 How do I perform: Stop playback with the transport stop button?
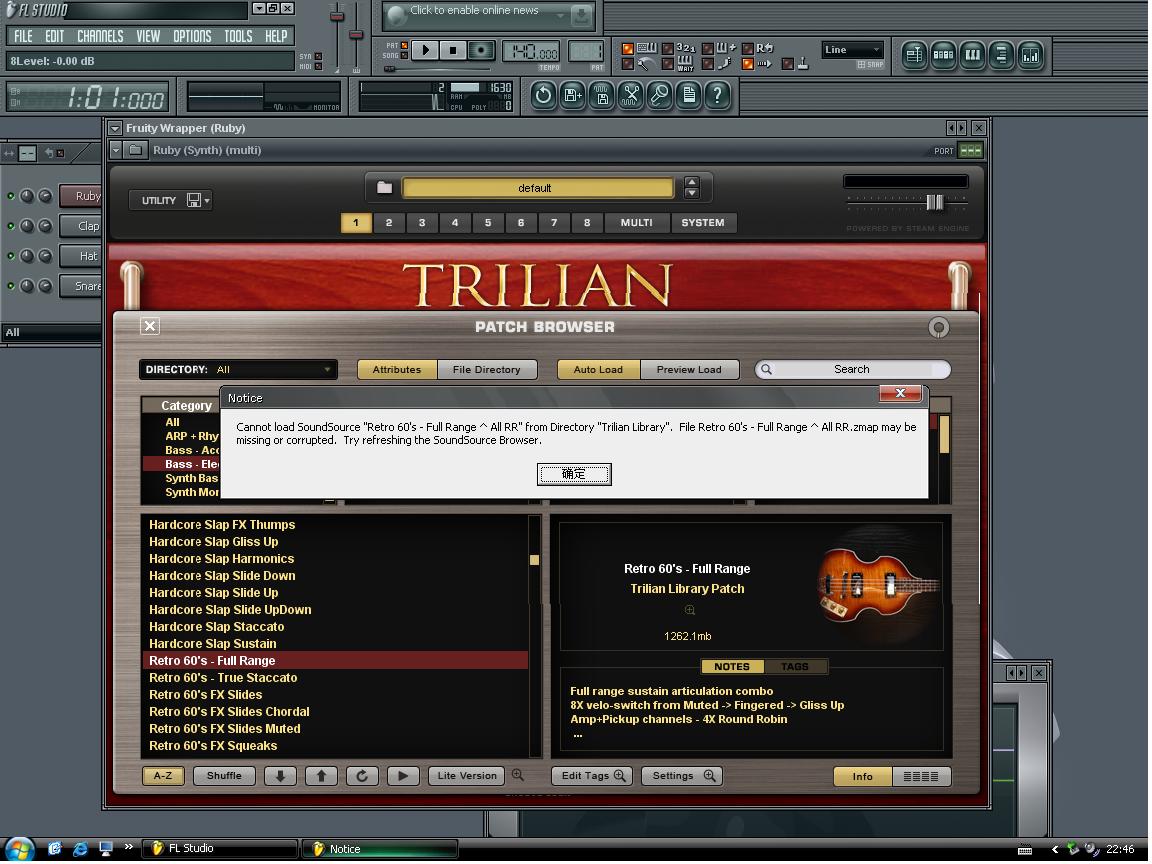coord(453,50)
